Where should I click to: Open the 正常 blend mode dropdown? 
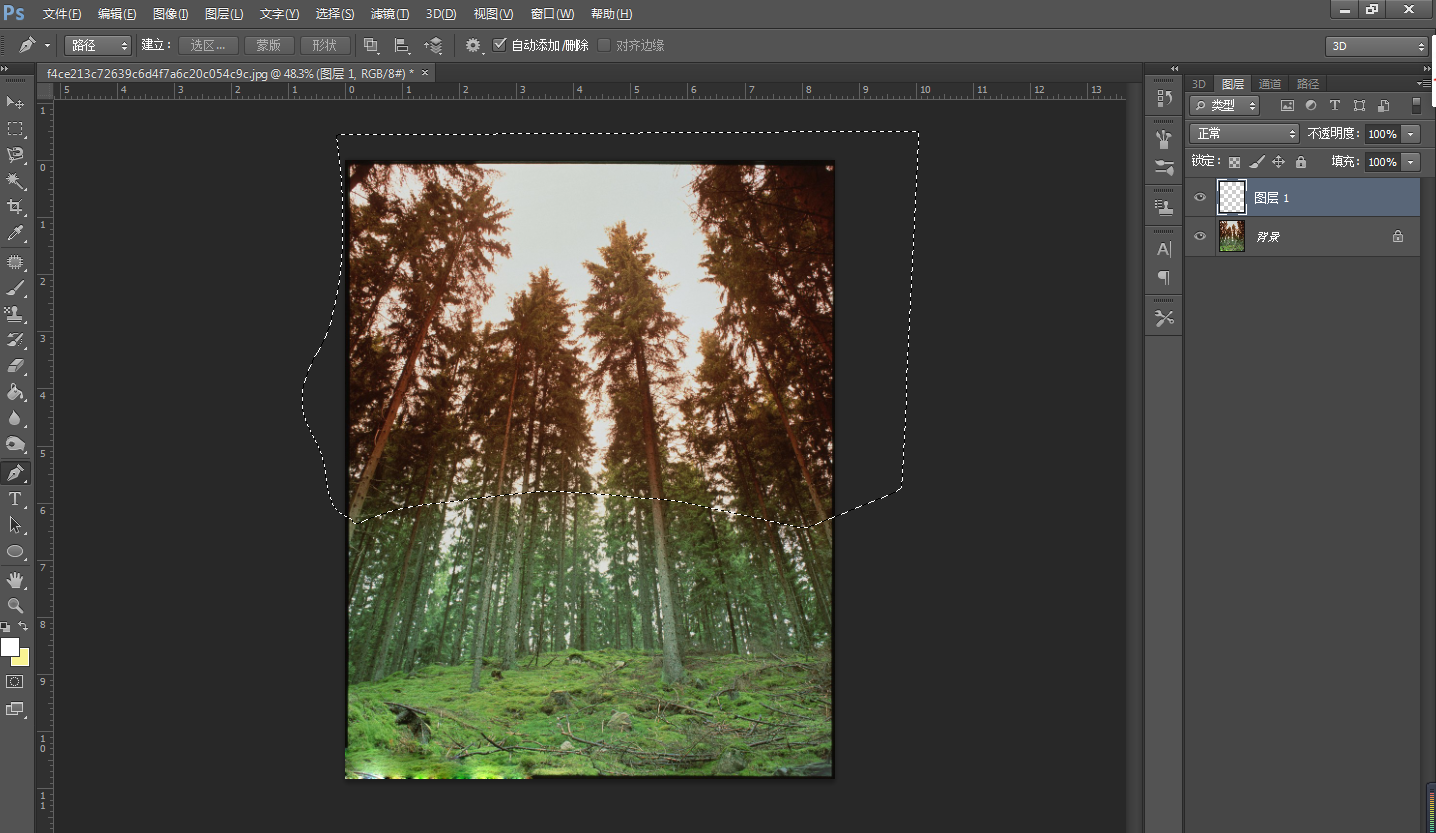[1244, 134]
